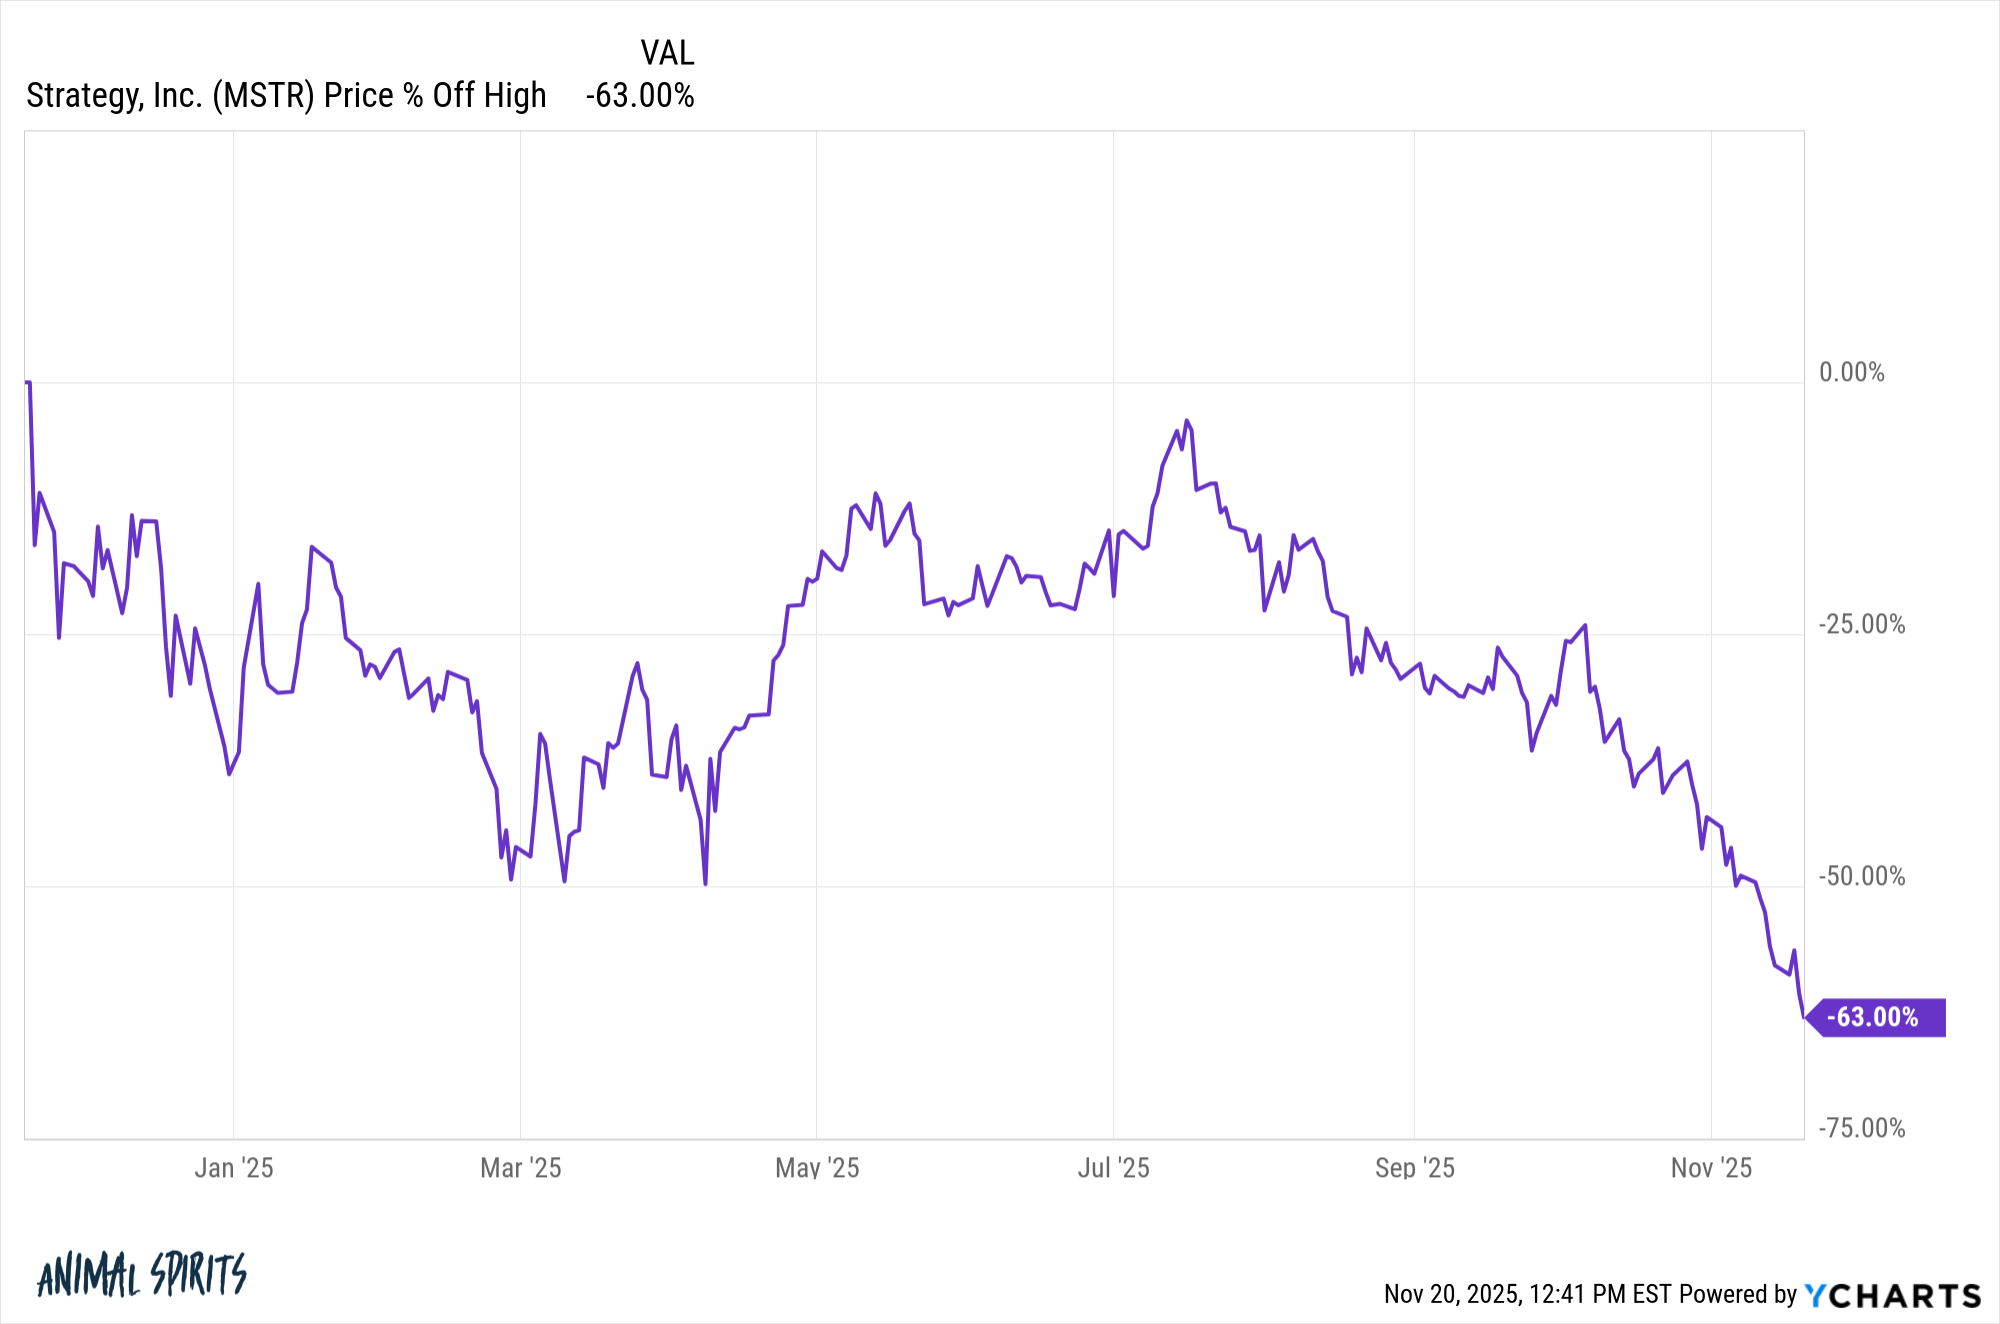Click the VAL column header
2000x1324 pixels.
(x=667, y=53)
